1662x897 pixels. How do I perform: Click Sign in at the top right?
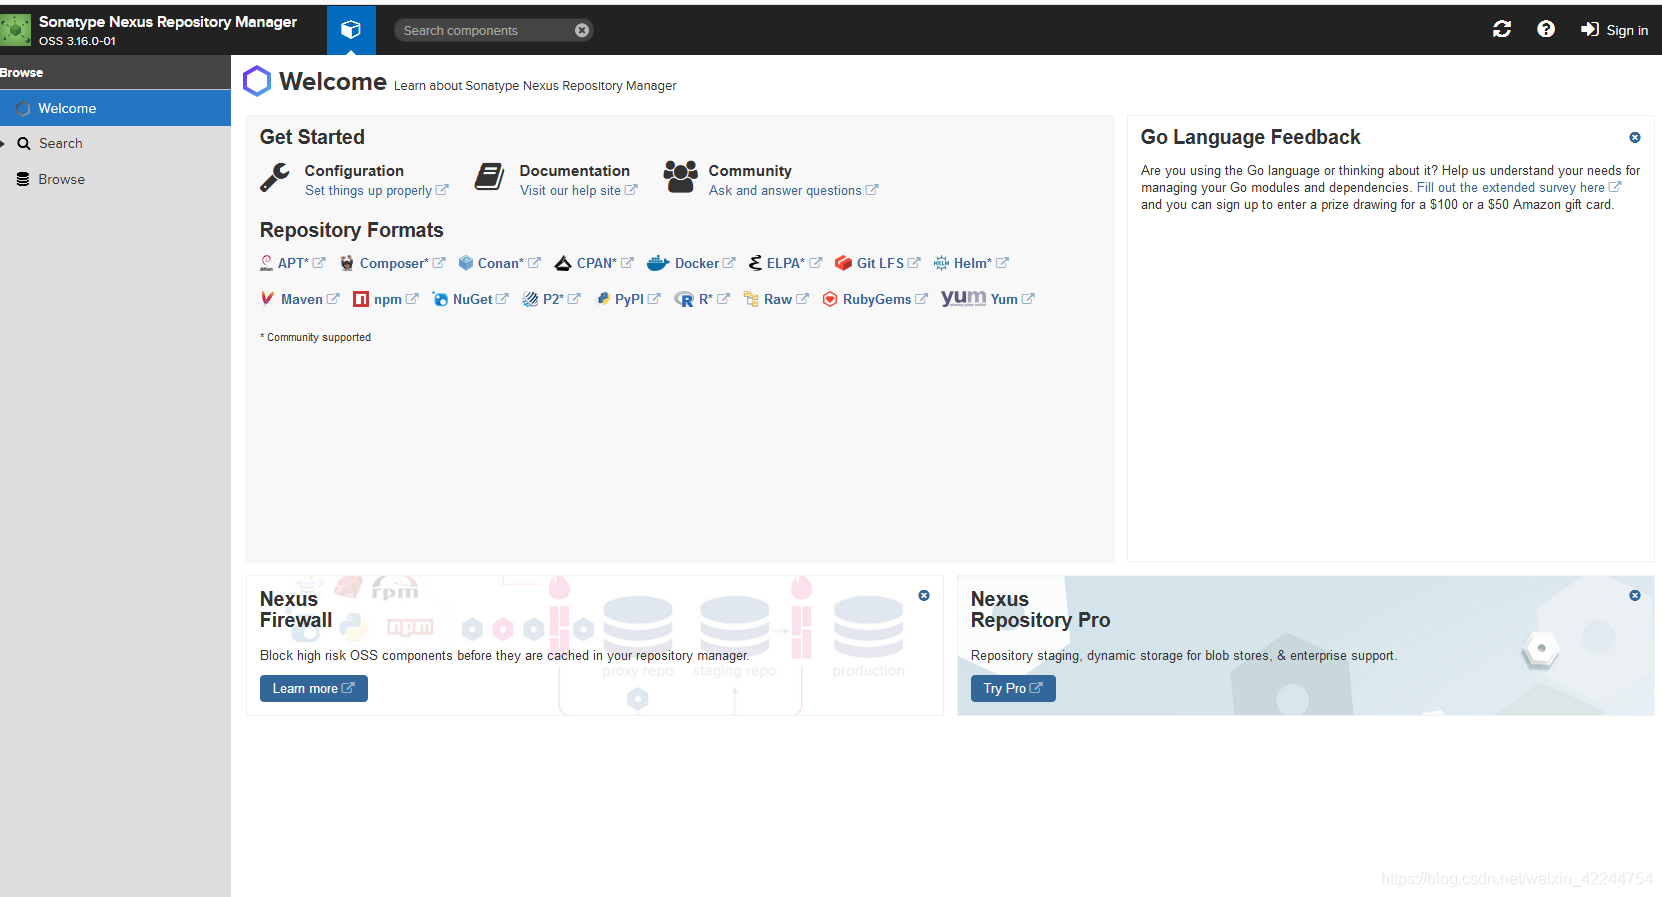1614,30
